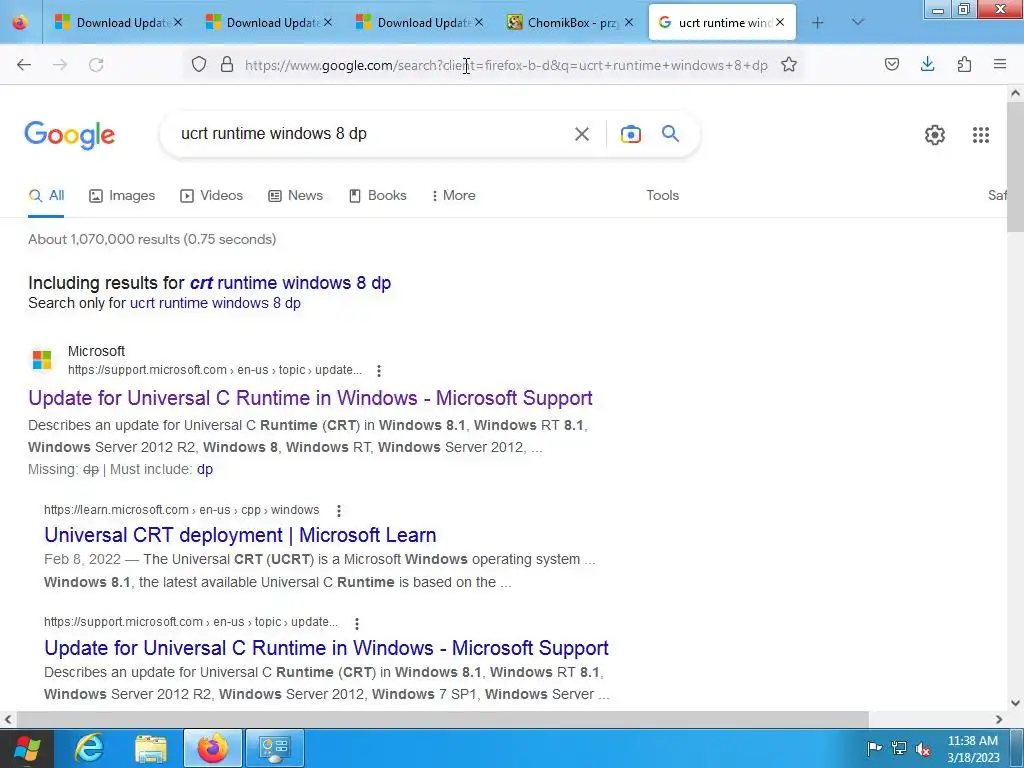
Task: Select the Videos search filter
Action: [x=211, y=195]
